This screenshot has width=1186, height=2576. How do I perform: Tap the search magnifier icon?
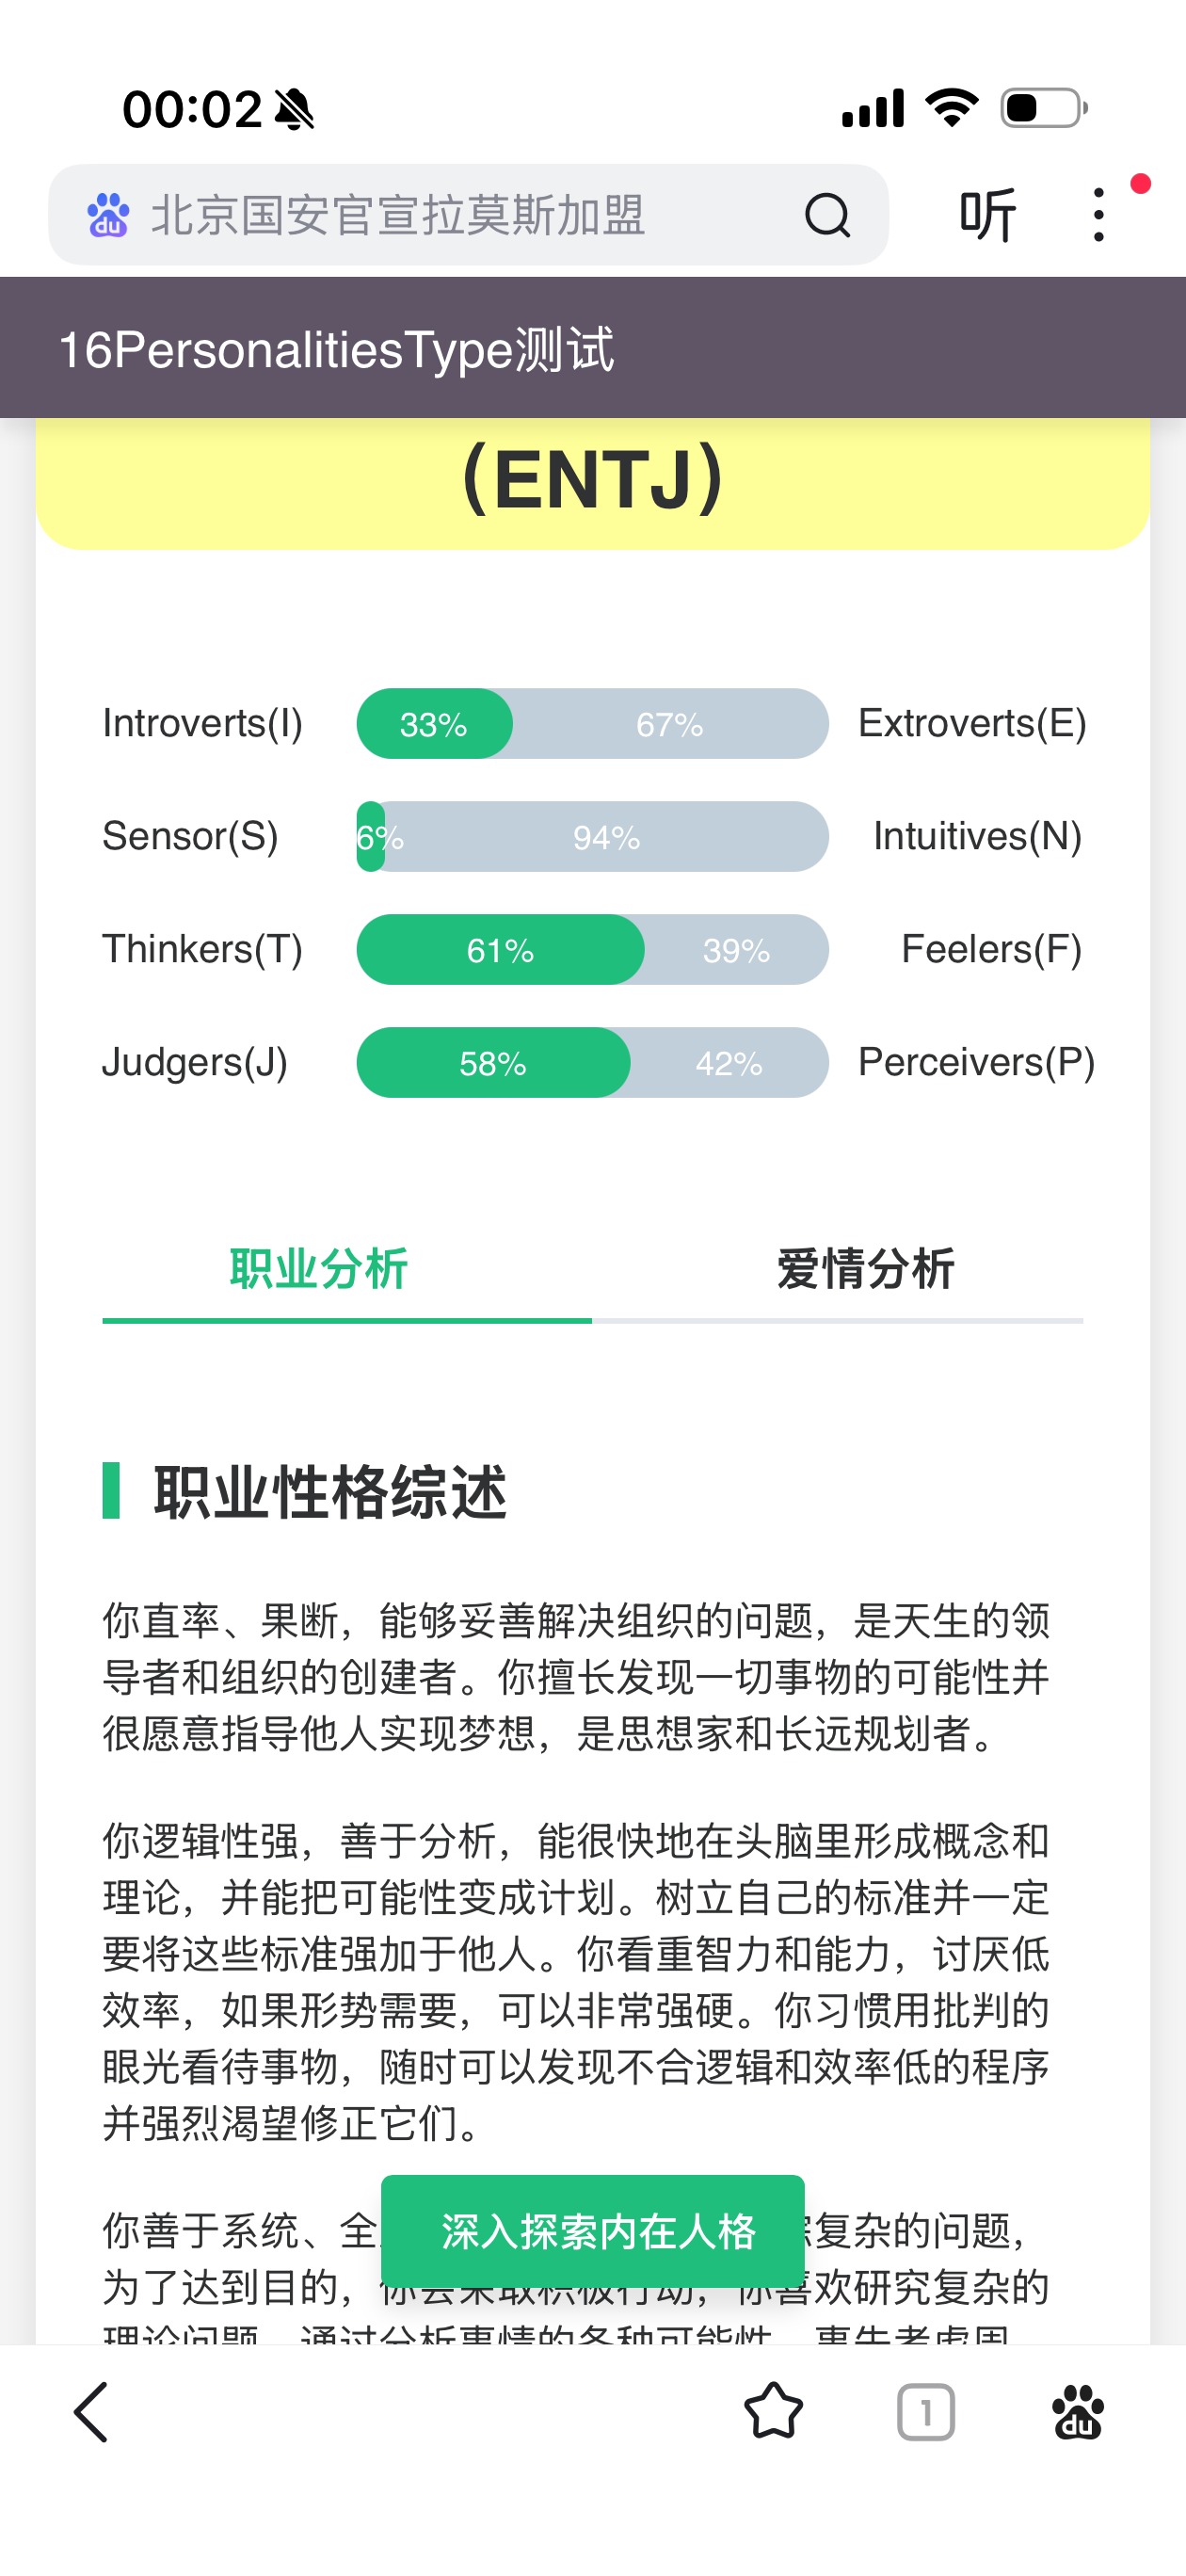pyautogui.click(x=827, y=215)
